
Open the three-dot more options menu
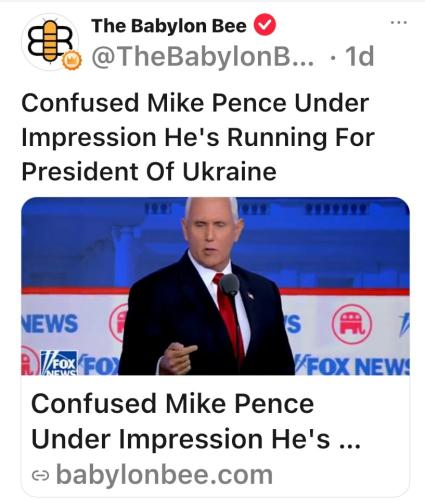(x=399, y=23)
